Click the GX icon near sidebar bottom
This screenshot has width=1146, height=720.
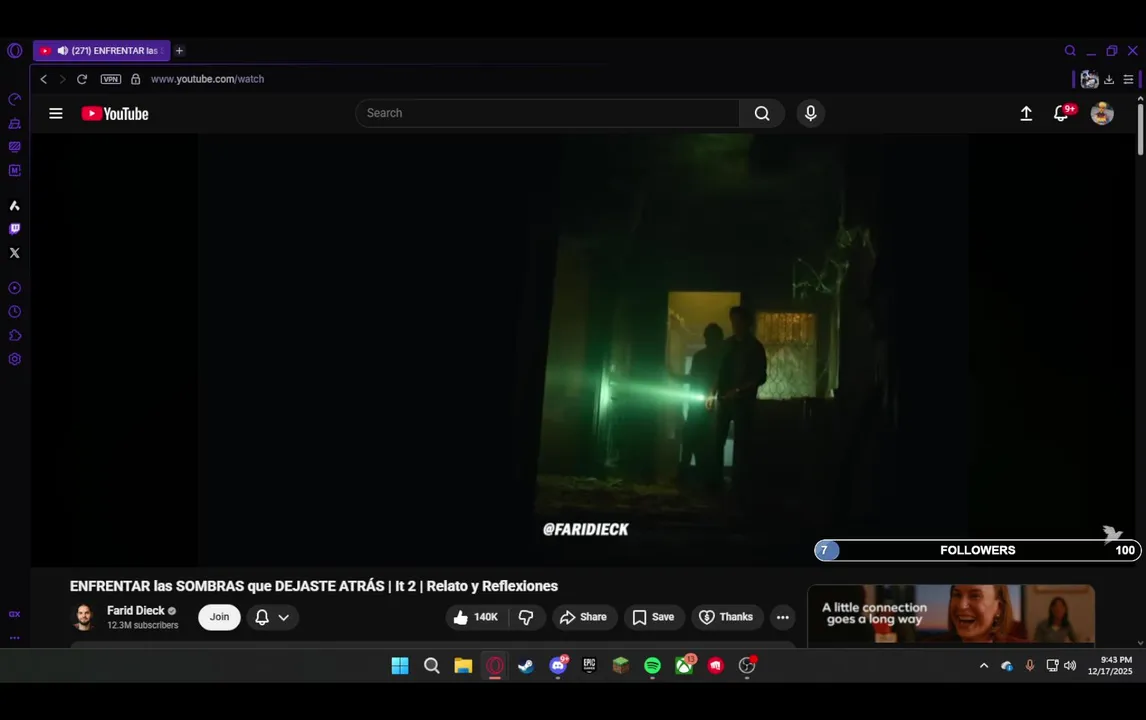[15, 614]
